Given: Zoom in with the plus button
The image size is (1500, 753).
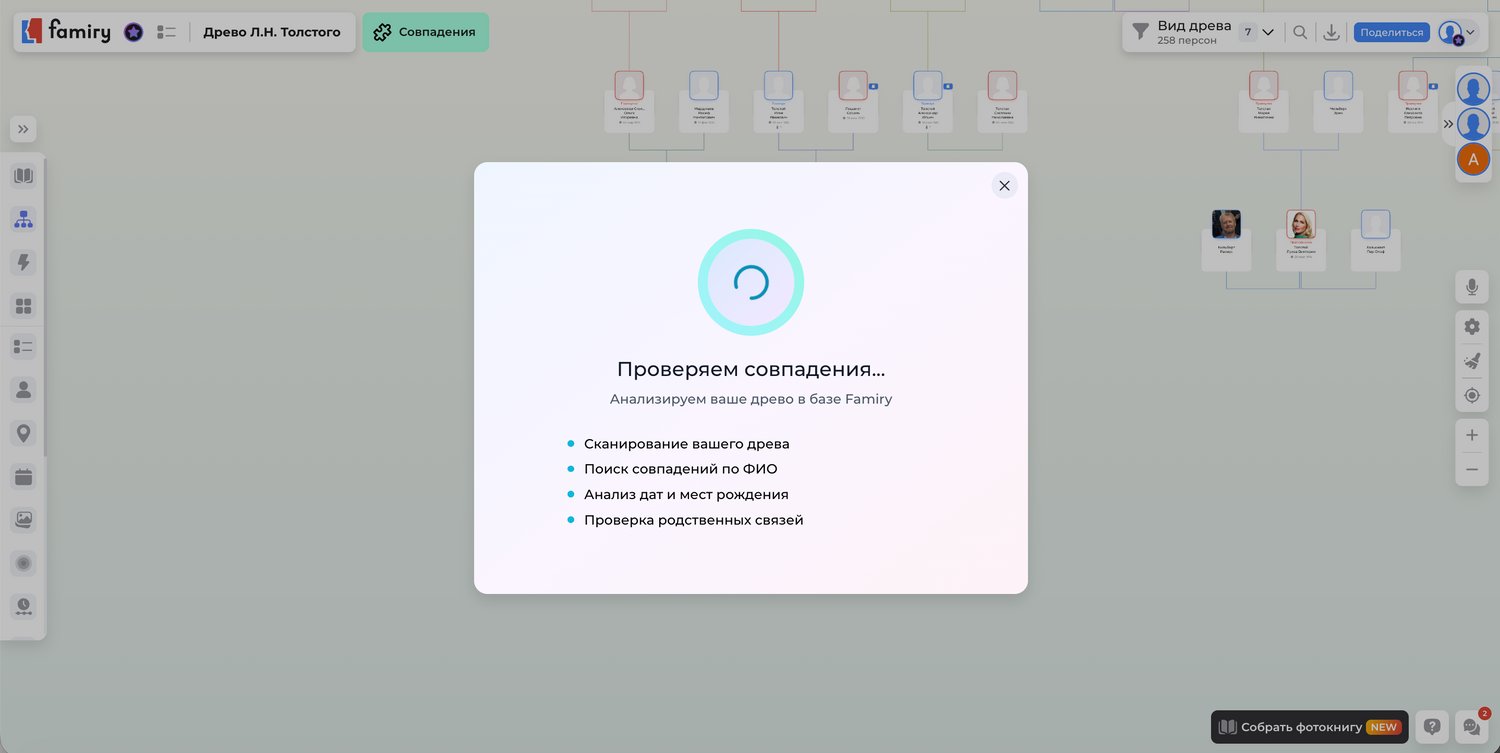Looking at the screenshot, I should click(1471, 435).
